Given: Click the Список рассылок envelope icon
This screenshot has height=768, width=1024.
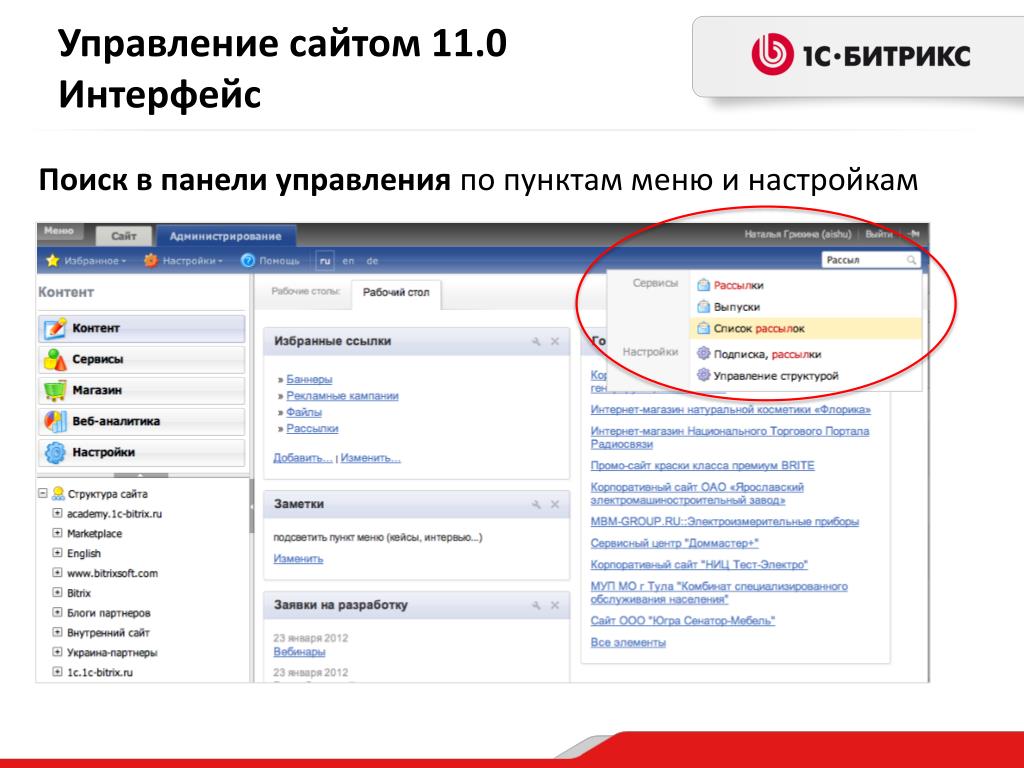Looking at the screenshot, I should pos(703,328).
